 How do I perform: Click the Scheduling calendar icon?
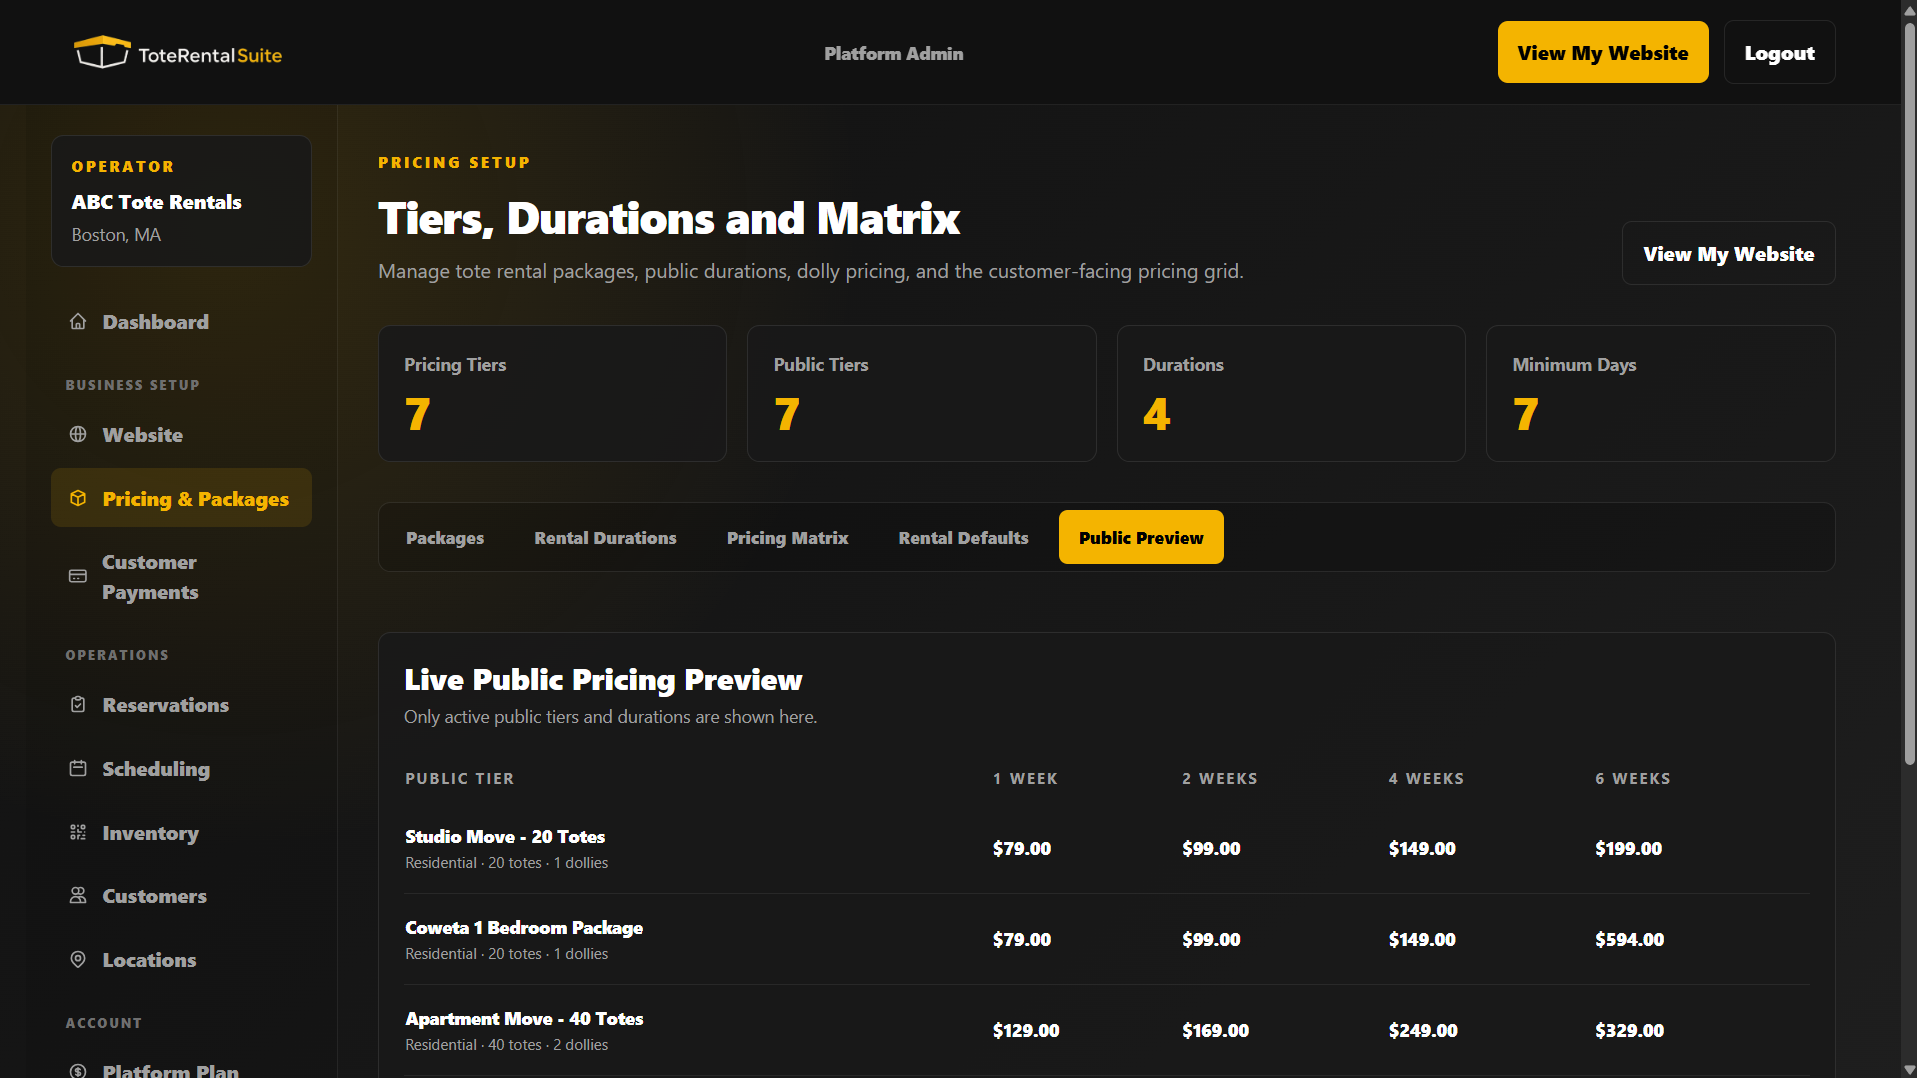78,768
